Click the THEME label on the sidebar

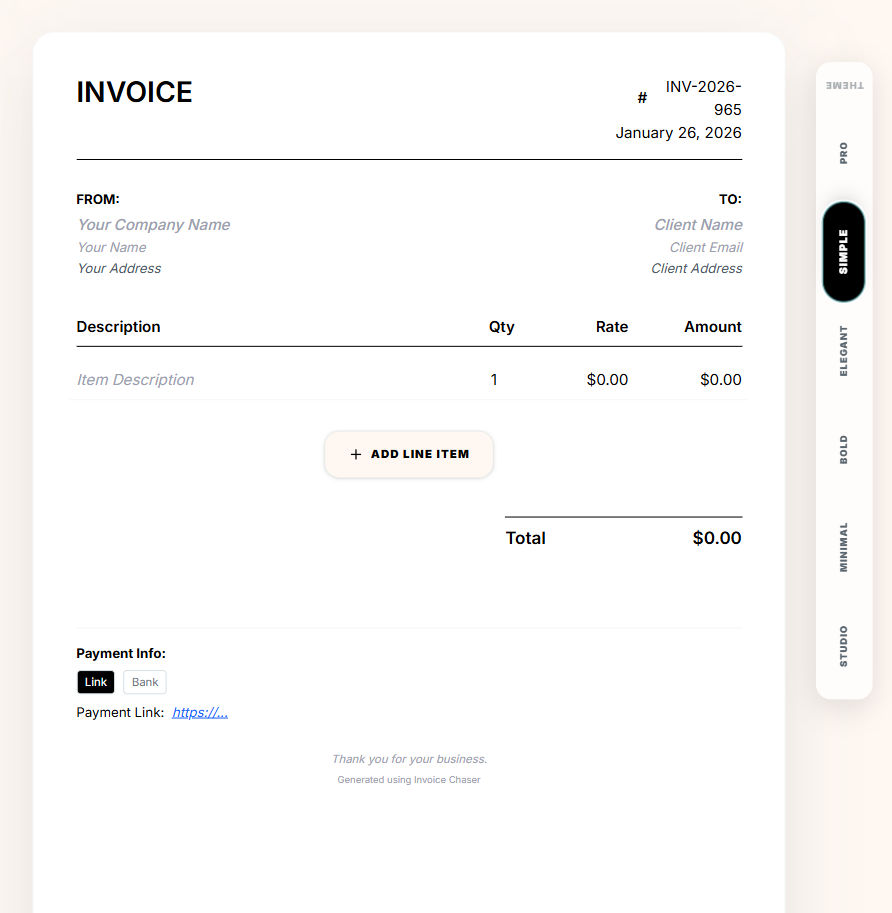tap(843, 84)
